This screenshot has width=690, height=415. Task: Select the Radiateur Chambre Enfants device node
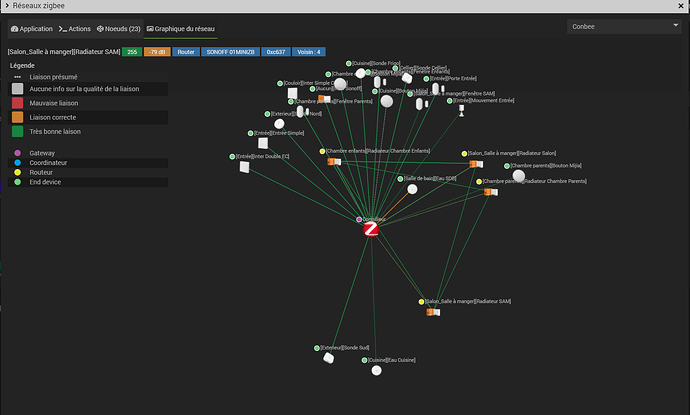[x=334, y=162]
